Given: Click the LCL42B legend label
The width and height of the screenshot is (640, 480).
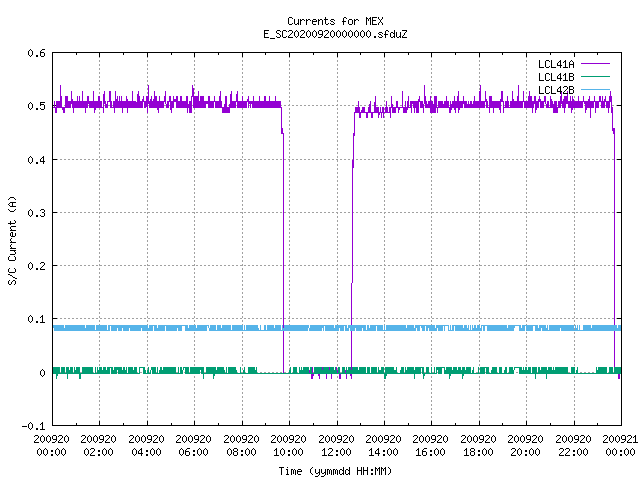Looking at the screenshot, I should [556, 90].
